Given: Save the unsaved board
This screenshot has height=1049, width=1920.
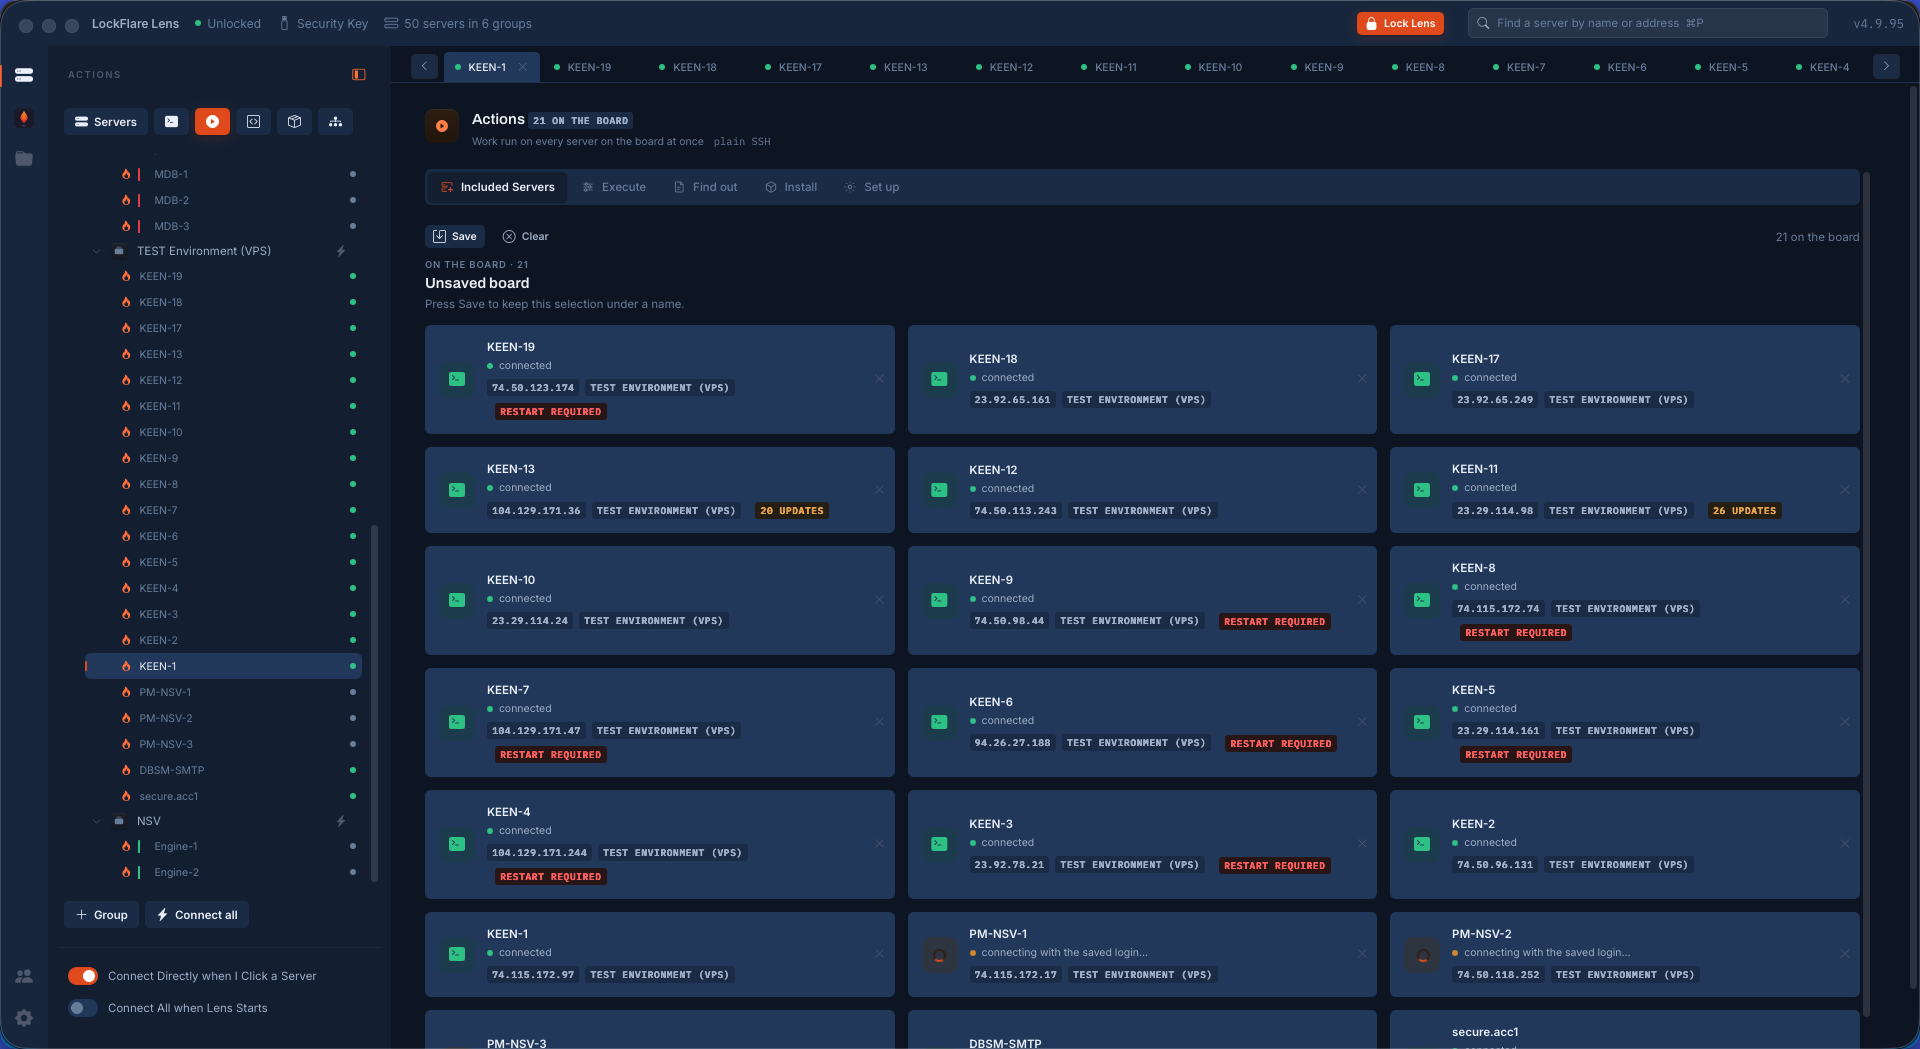Looking at the screenshot, I should [455, 237].
